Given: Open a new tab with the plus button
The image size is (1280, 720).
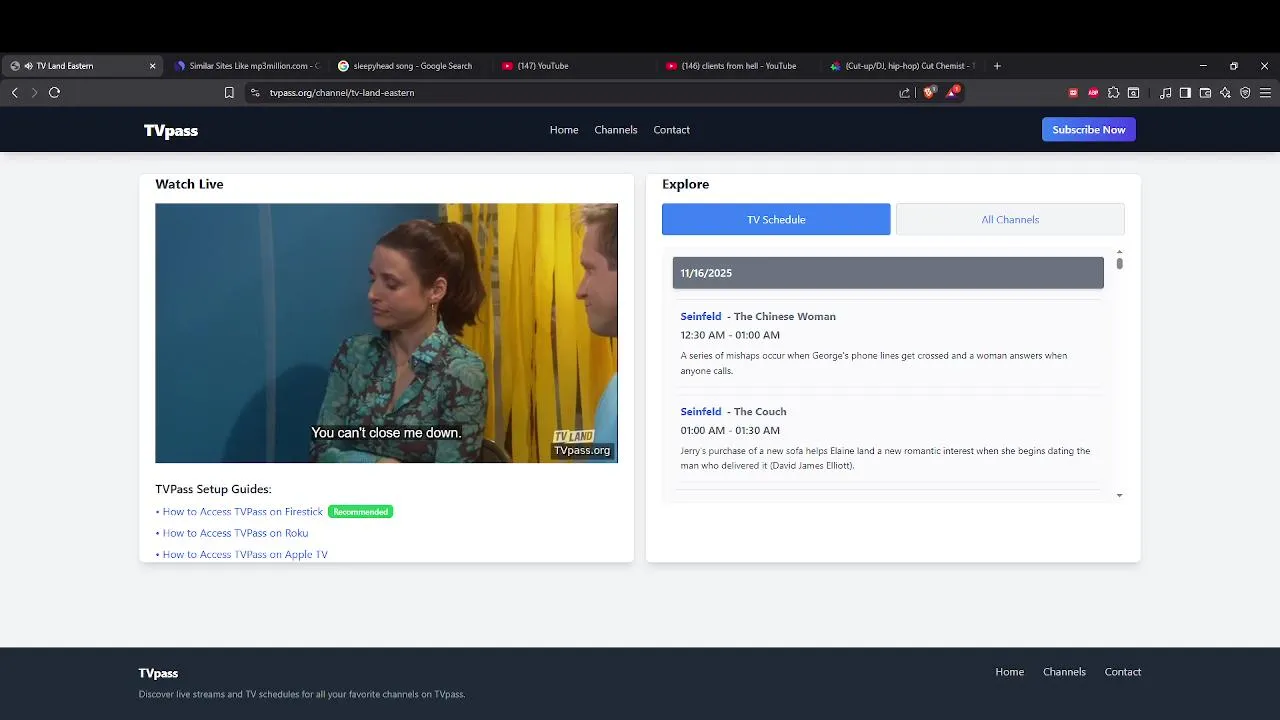Looking at the screenshot, I should (997, 66).
